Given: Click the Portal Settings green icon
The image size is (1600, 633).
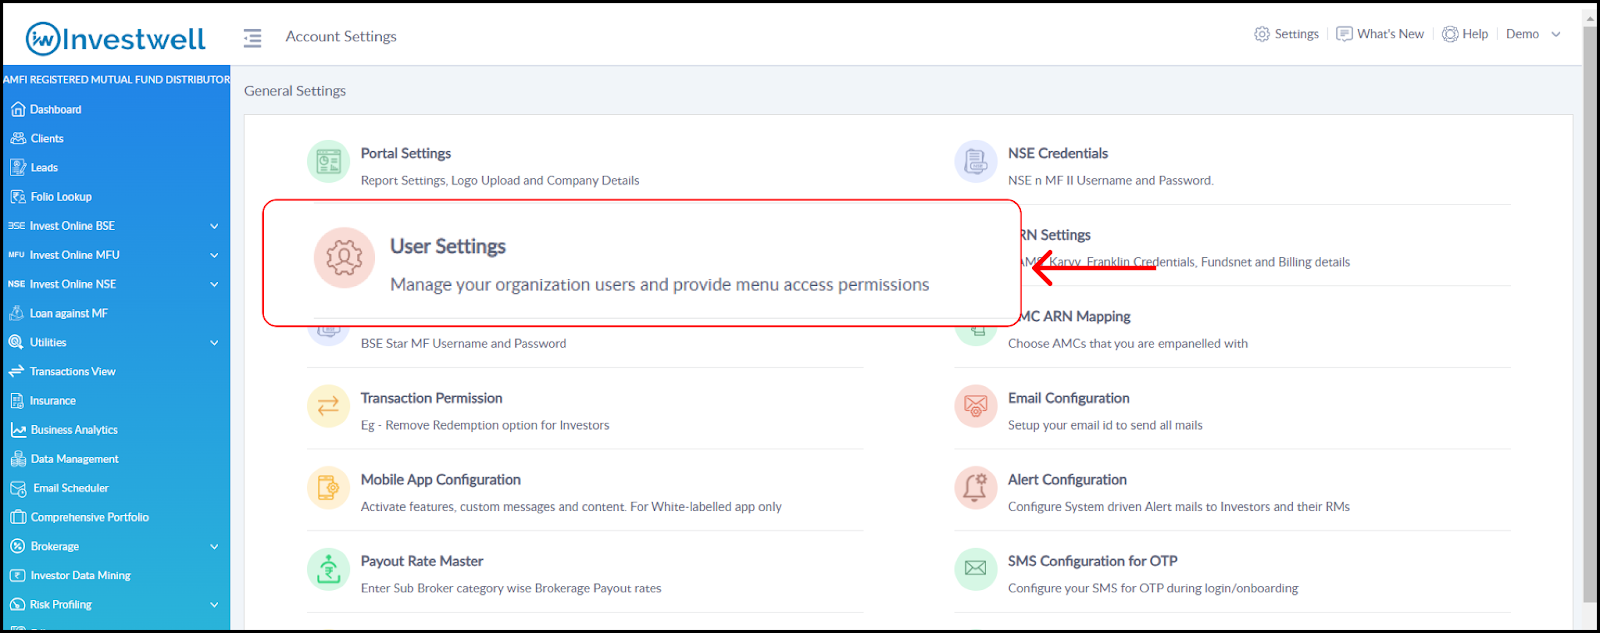Looking at the screenshot, I should [328, 162].
